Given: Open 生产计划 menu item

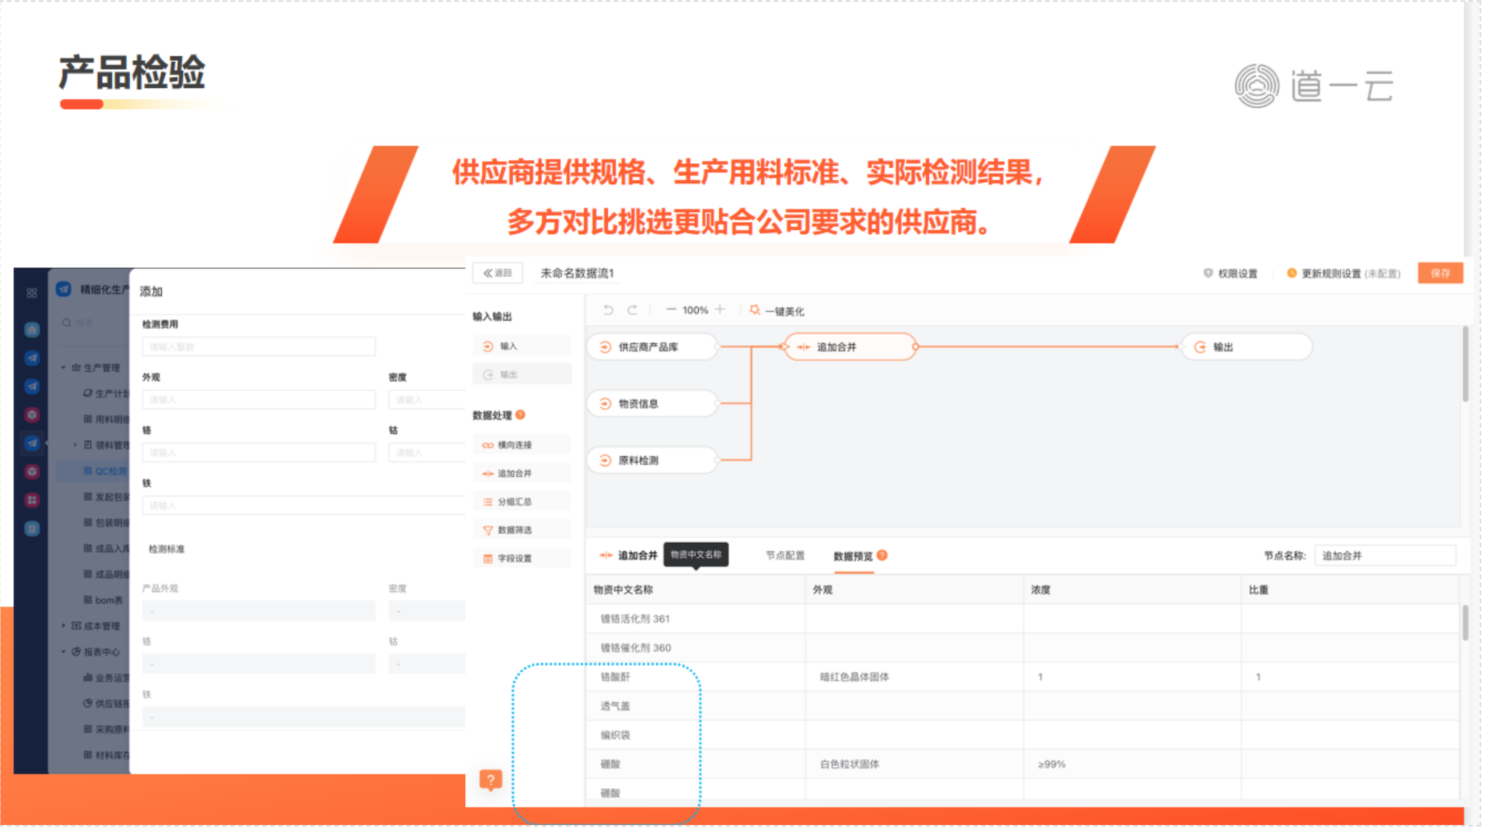Looking at the screenshot, I should click(x=105, y=393).
